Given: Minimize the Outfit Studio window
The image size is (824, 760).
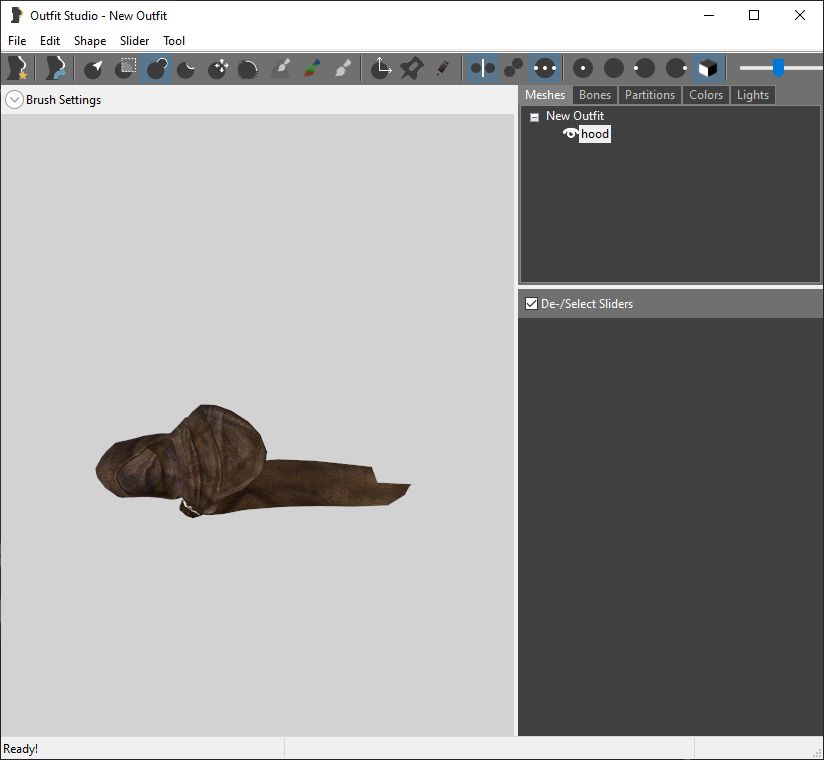Looking at the screenshot, I should (709, 15).
